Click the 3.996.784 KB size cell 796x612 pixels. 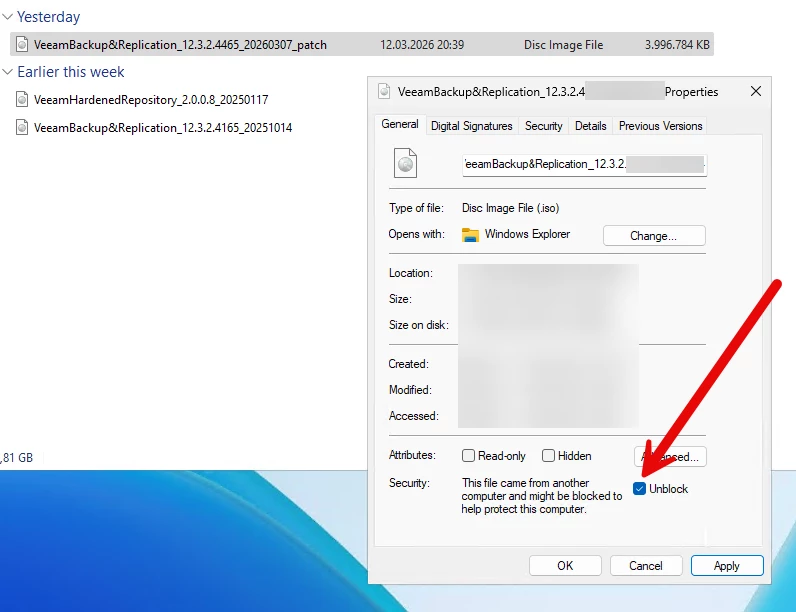coord(677,45)
